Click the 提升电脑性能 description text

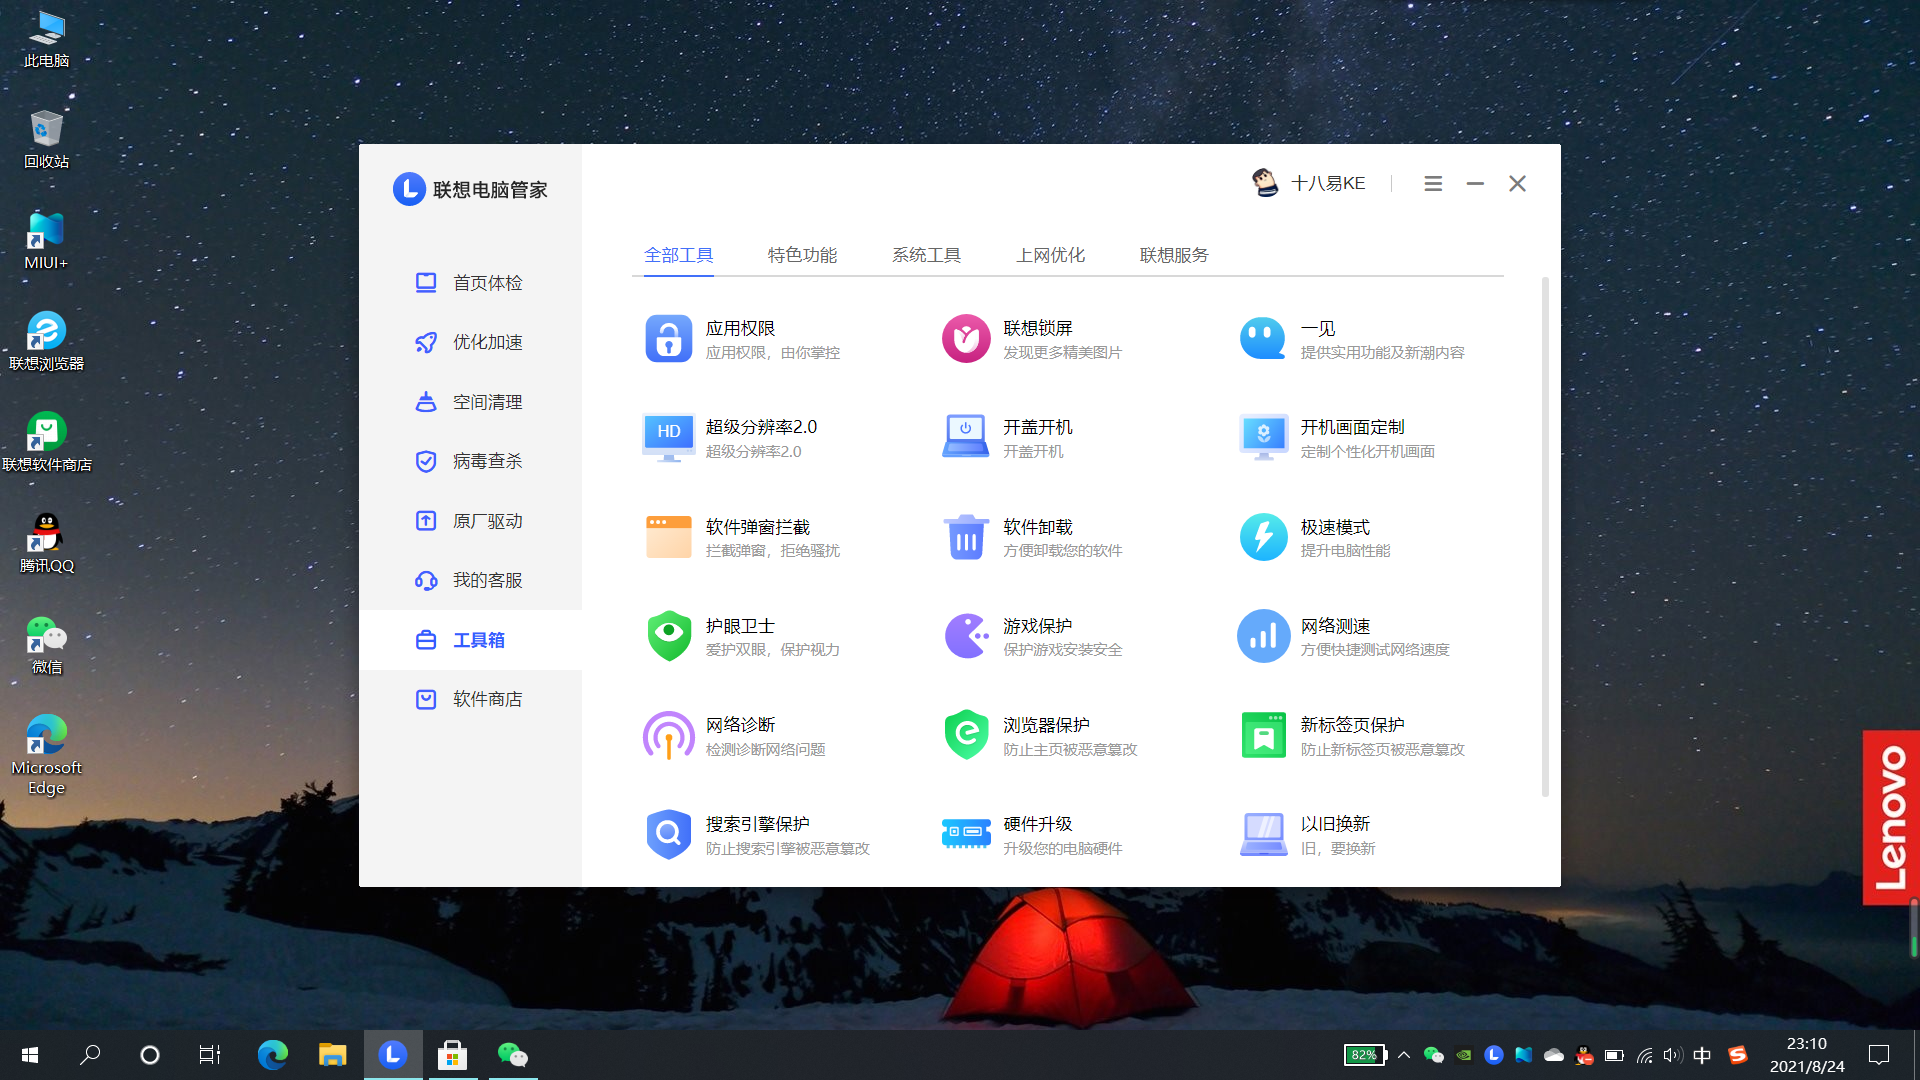tap(1345, 550)
